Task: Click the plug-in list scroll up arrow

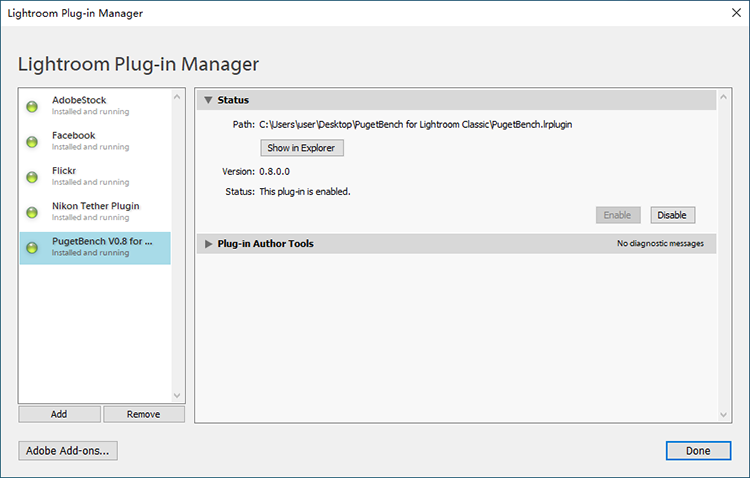Action: pyautogui.click(x=177, y=97)
